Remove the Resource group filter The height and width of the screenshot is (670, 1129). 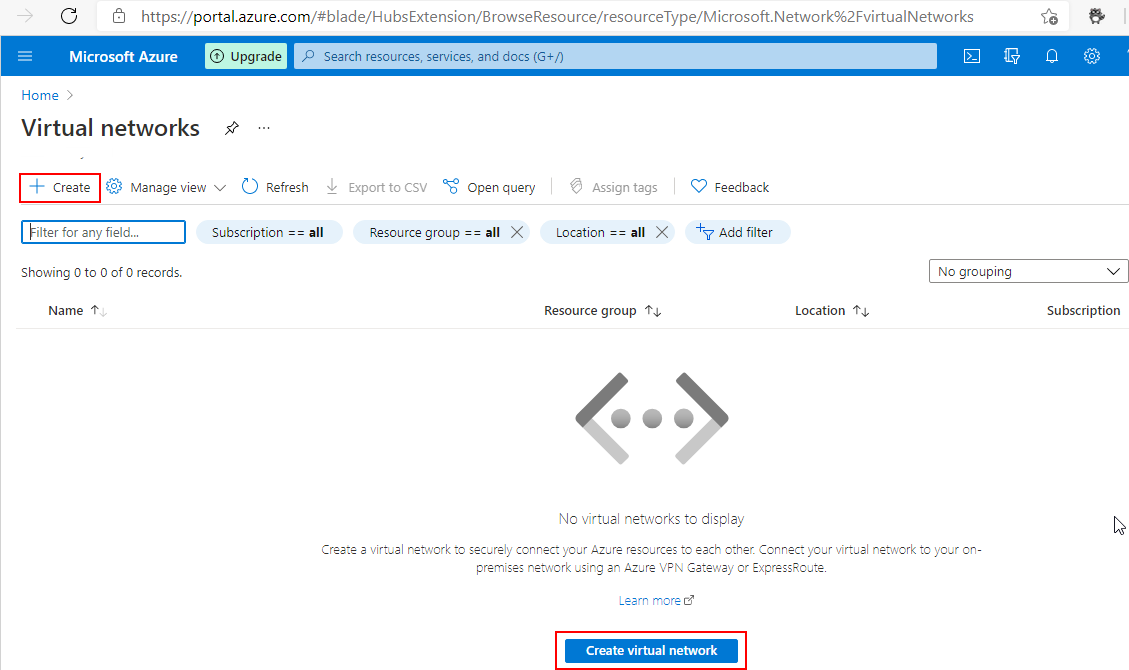[517, 232]
